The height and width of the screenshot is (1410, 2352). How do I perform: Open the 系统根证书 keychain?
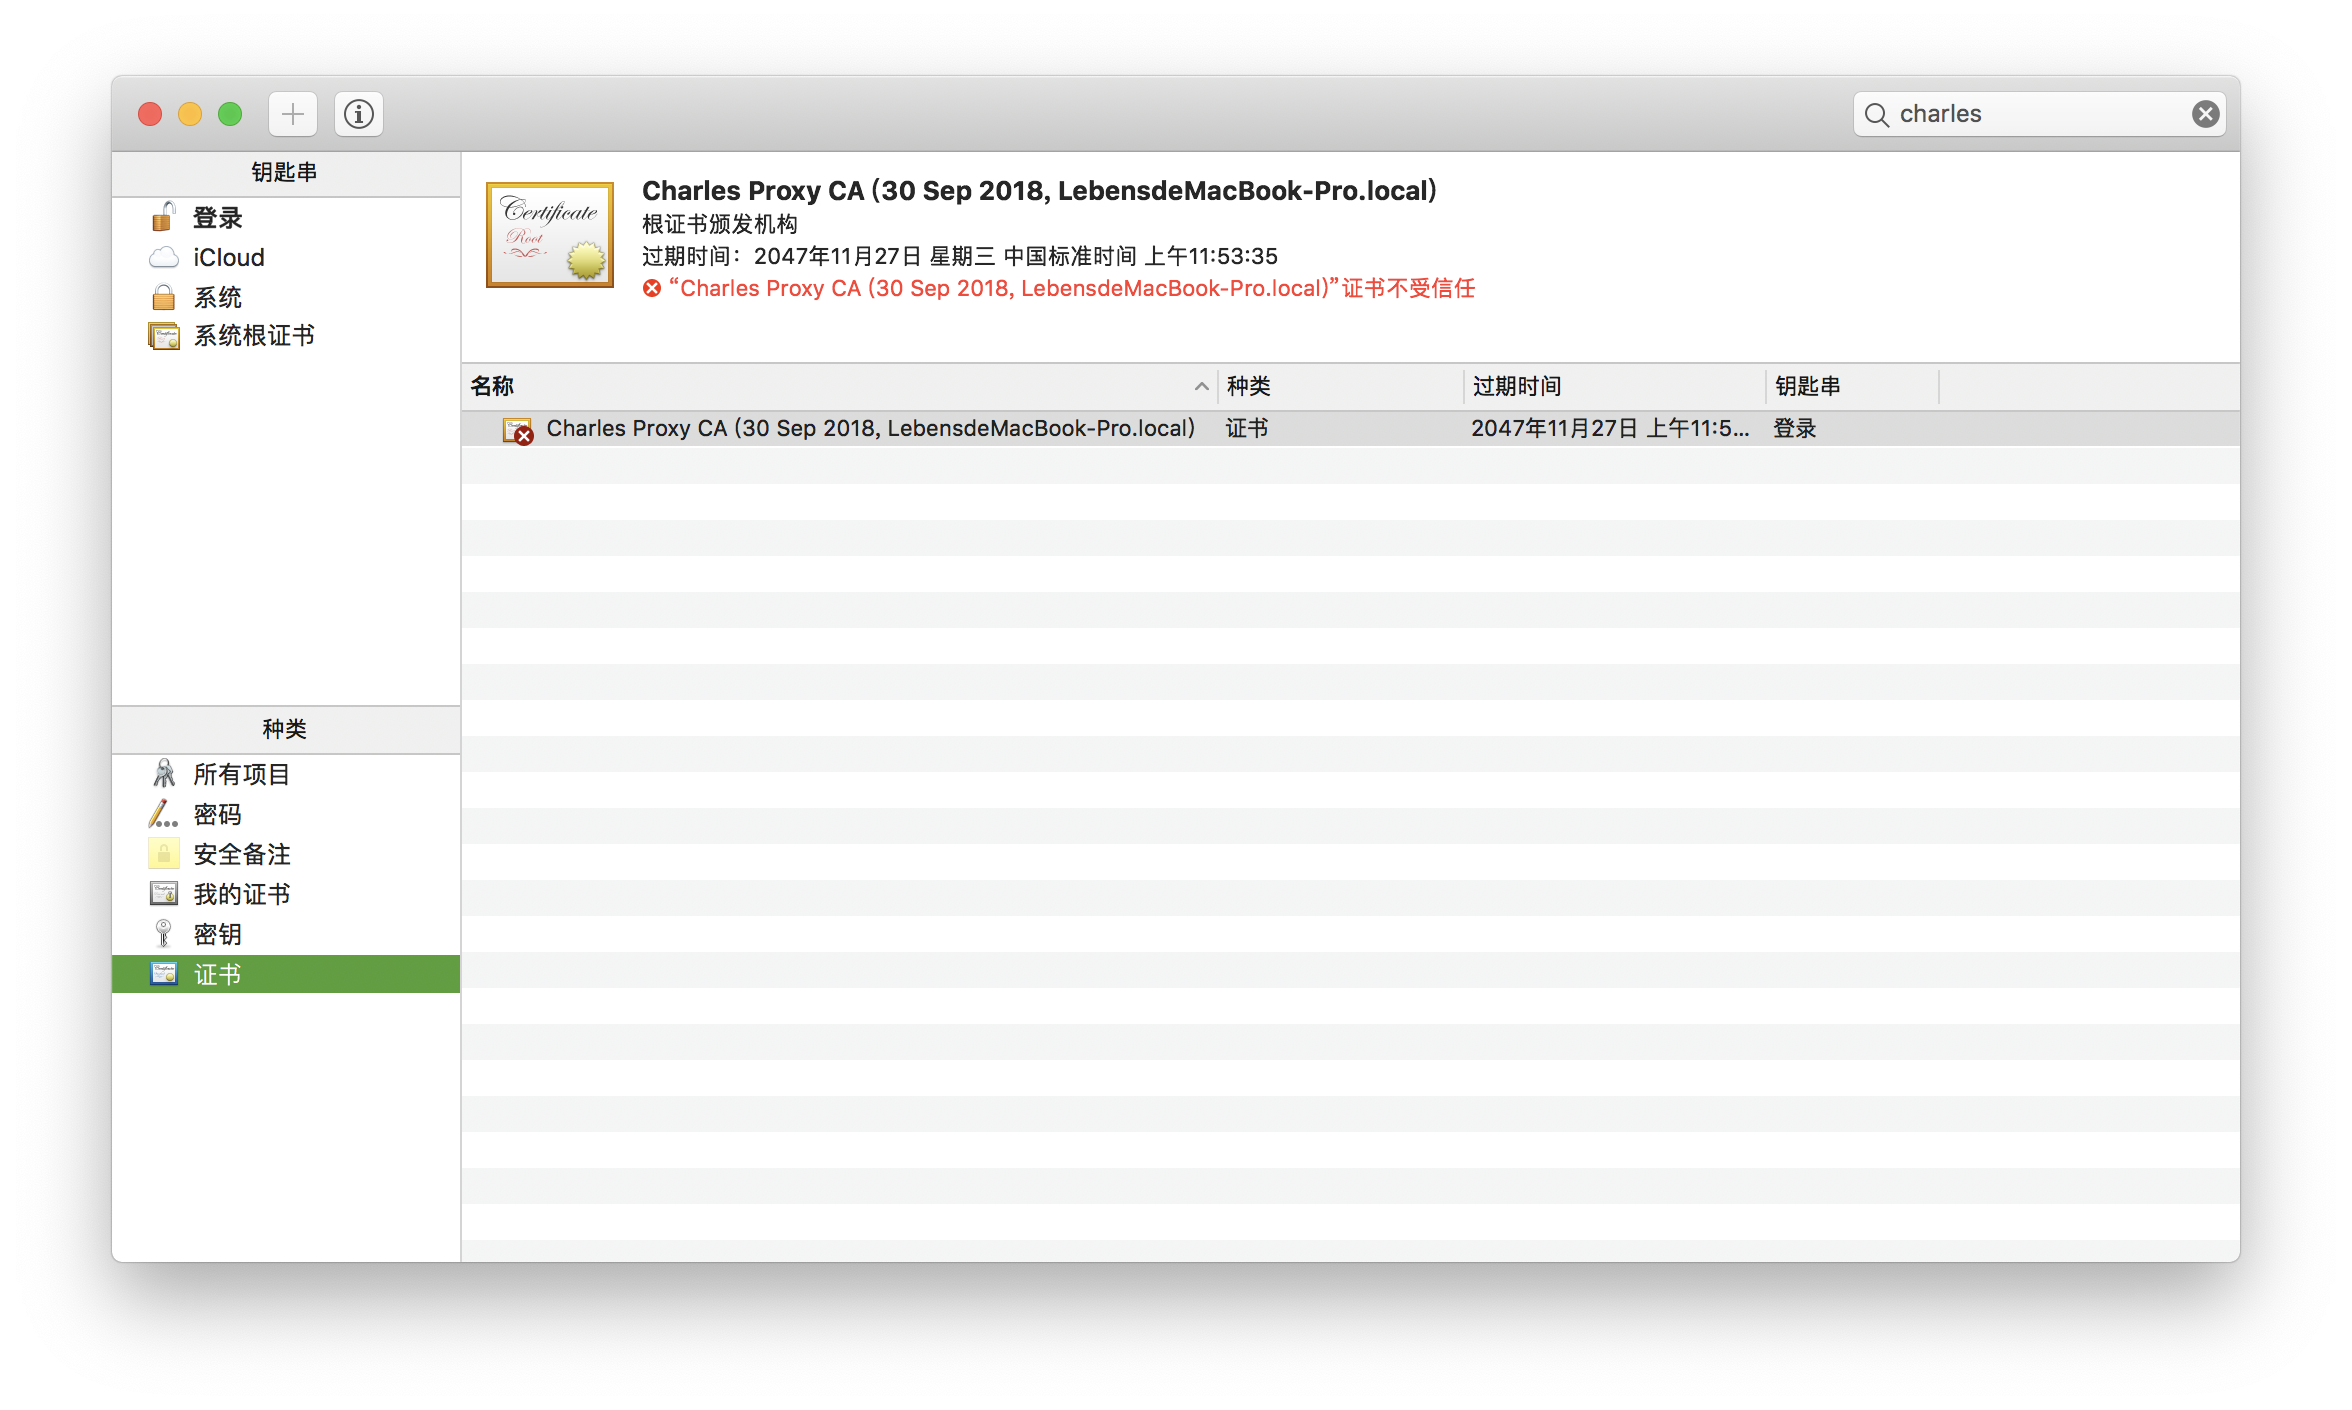tap(253, 336)
